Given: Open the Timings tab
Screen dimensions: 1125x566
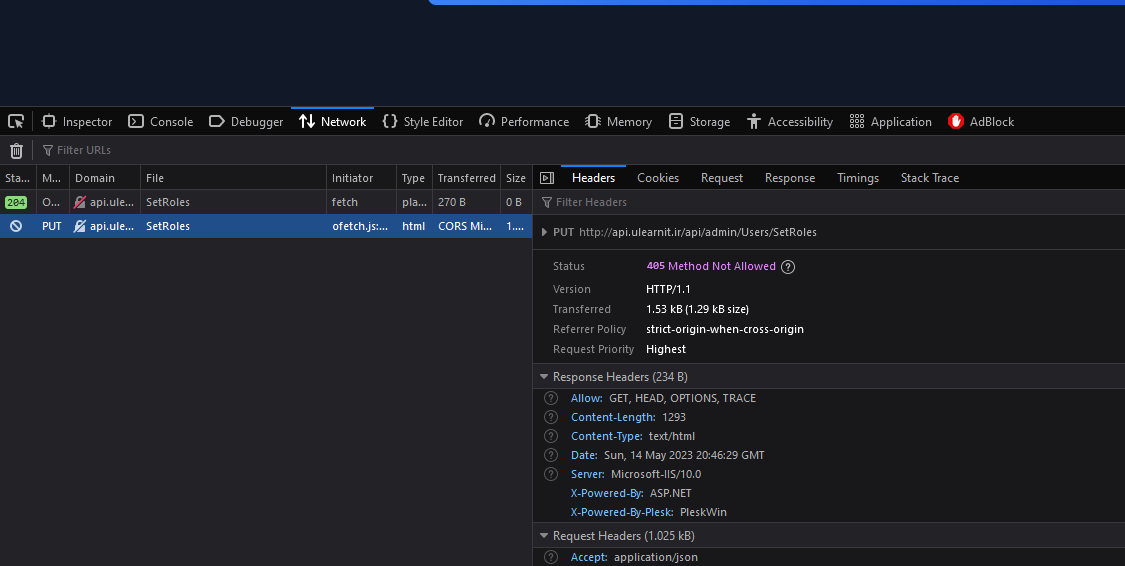Looking at the screenshot, I should coord(857,178).
